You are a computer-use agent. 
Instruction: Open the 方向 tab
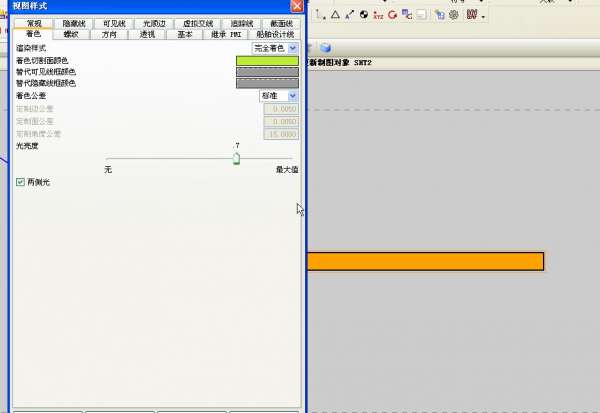coord(109,34)
